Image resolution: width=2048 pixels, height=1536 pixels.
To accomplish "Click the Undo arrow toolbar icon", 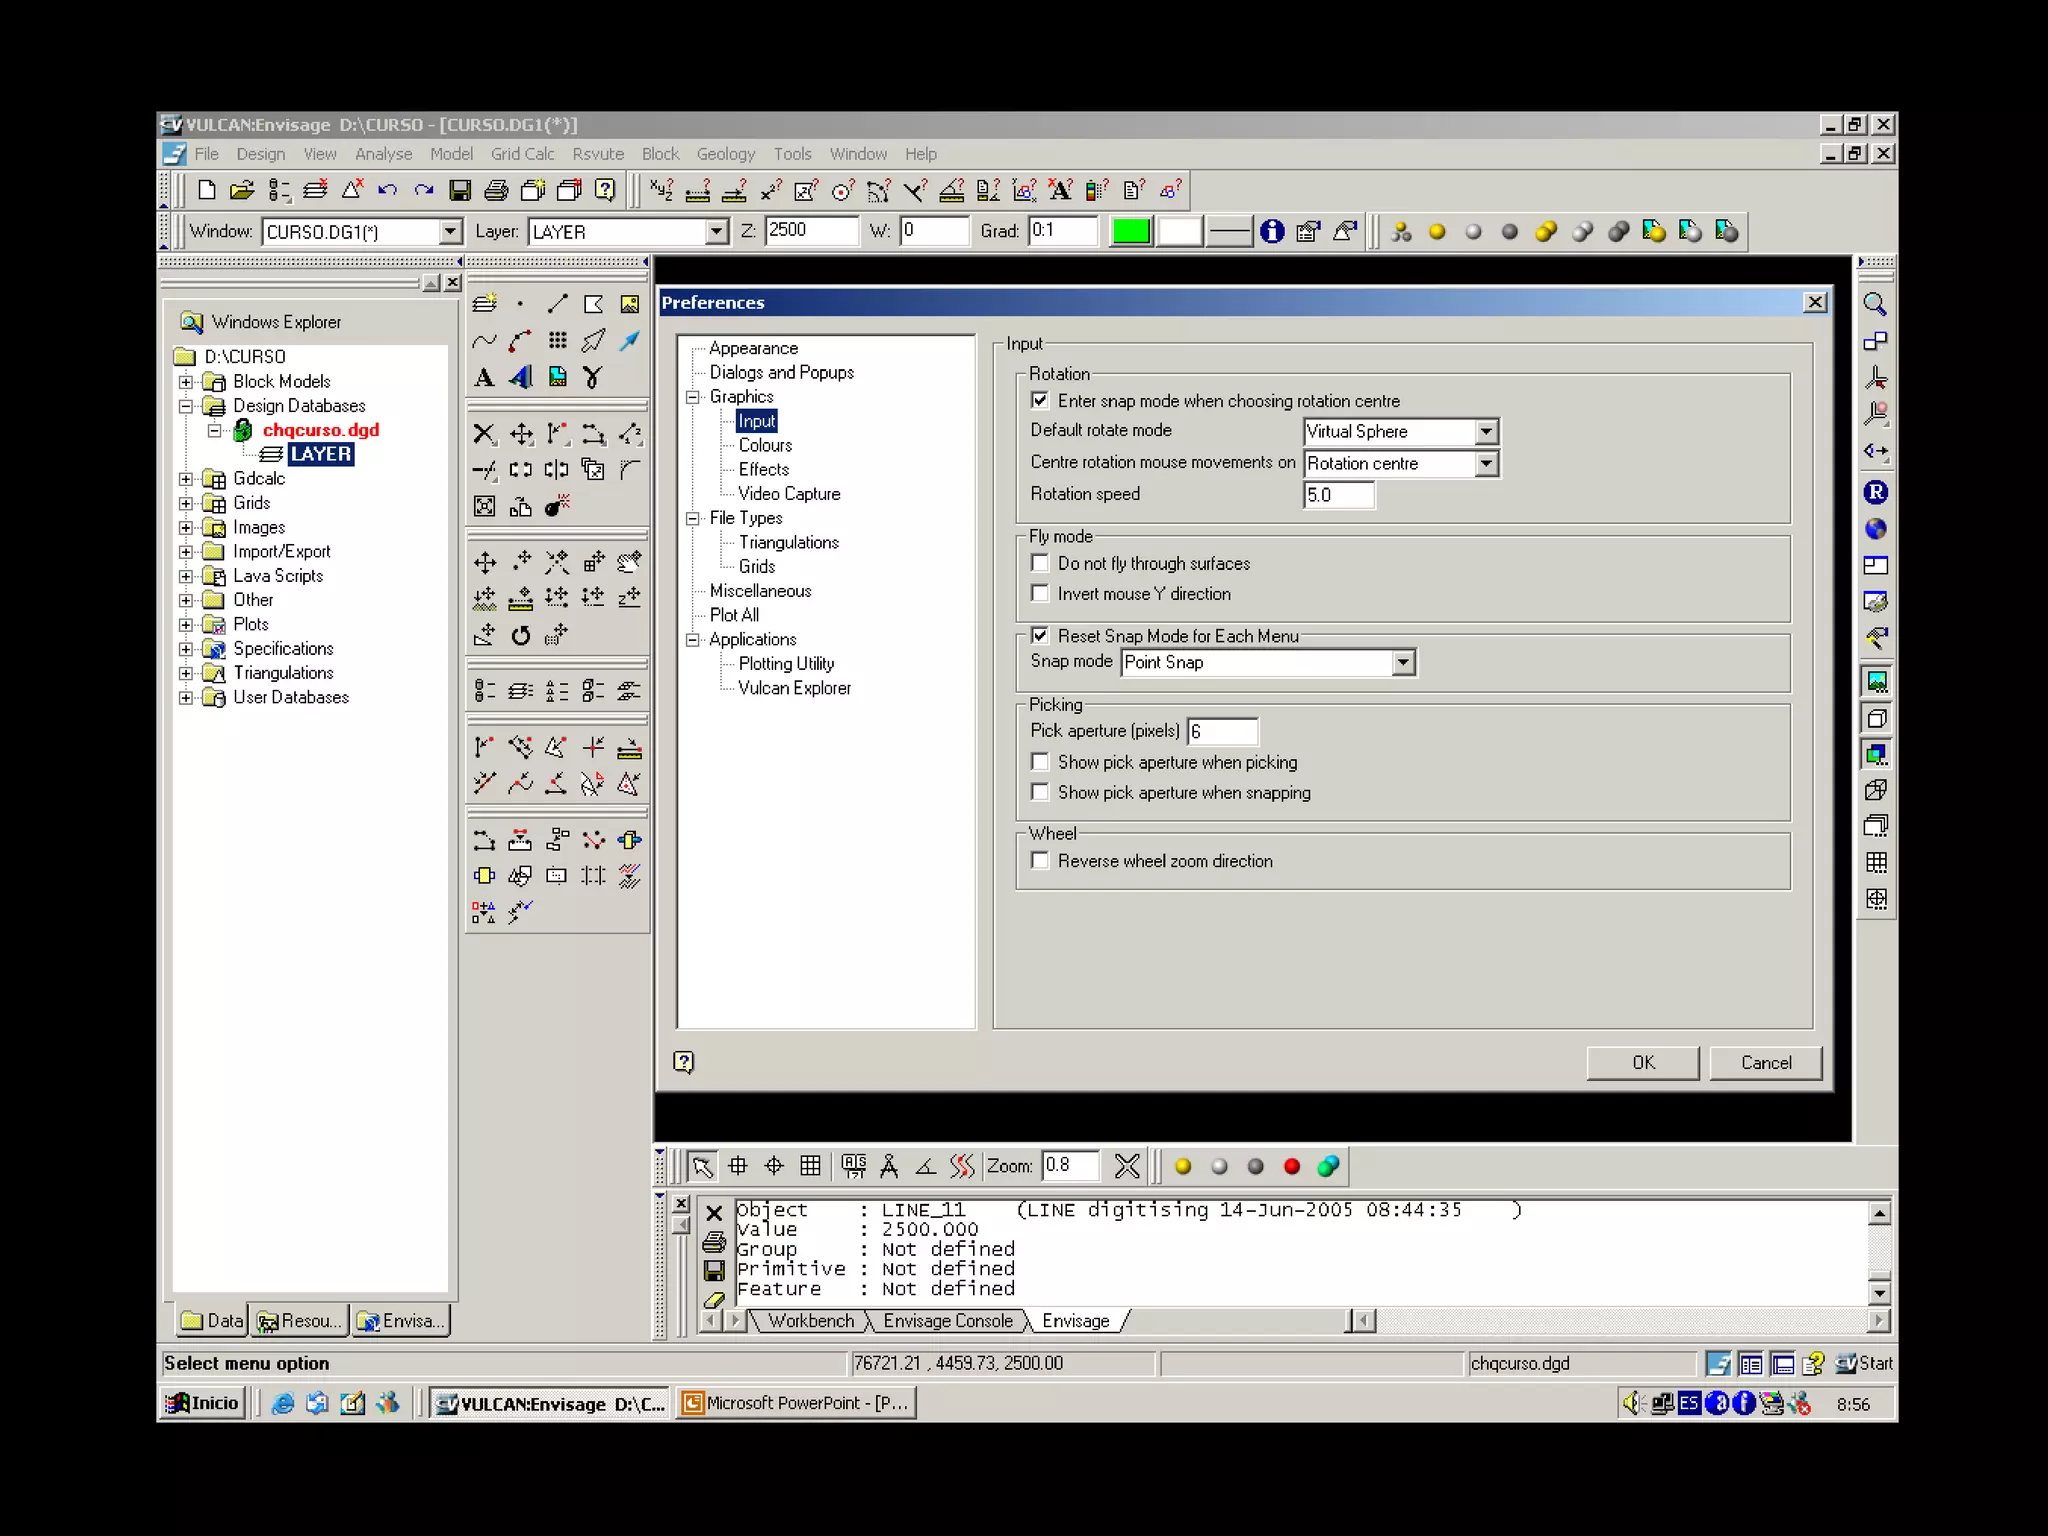I will tap(388, 190).
